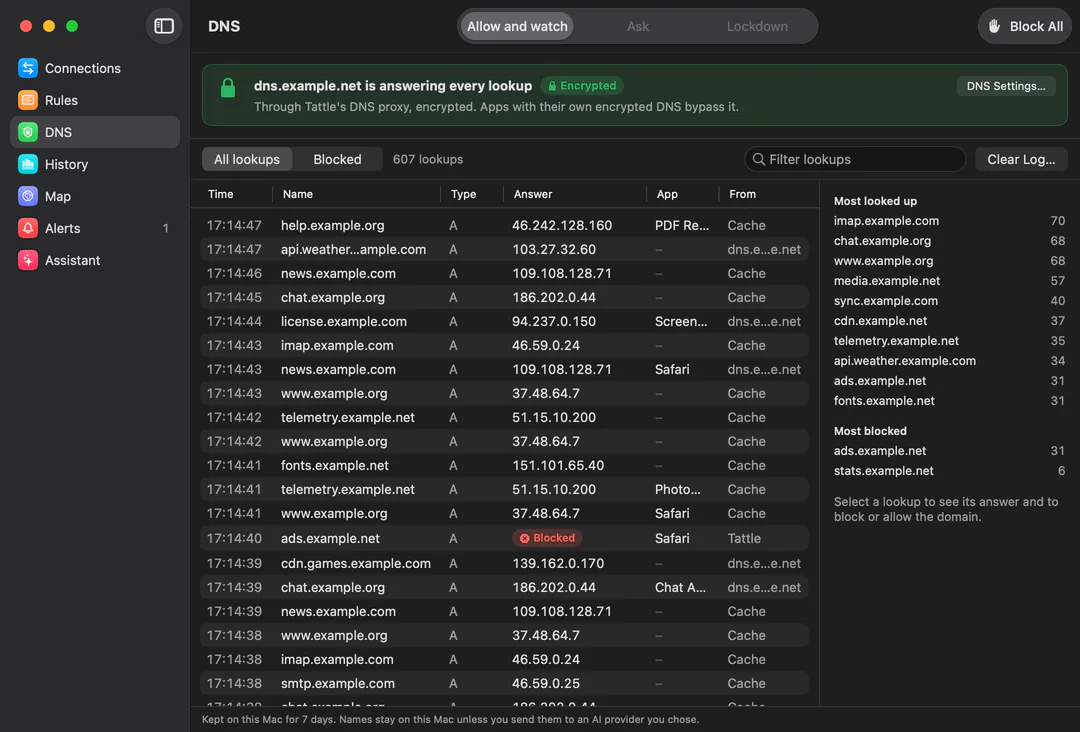The height and width of the screenshot is (732, 1080).
Task: Click the Rules sidebar icon
Action: (28, 100)
